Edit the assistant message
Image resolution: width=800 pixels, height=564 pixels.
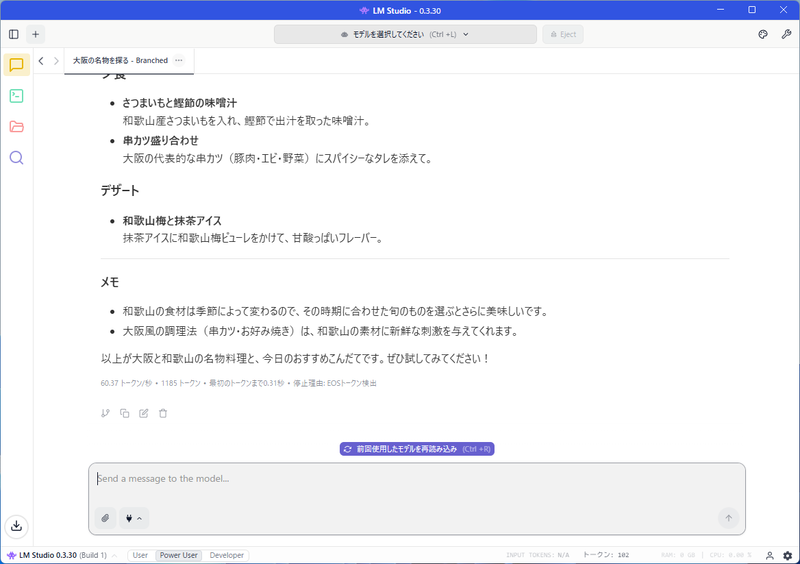click(144, 413)
